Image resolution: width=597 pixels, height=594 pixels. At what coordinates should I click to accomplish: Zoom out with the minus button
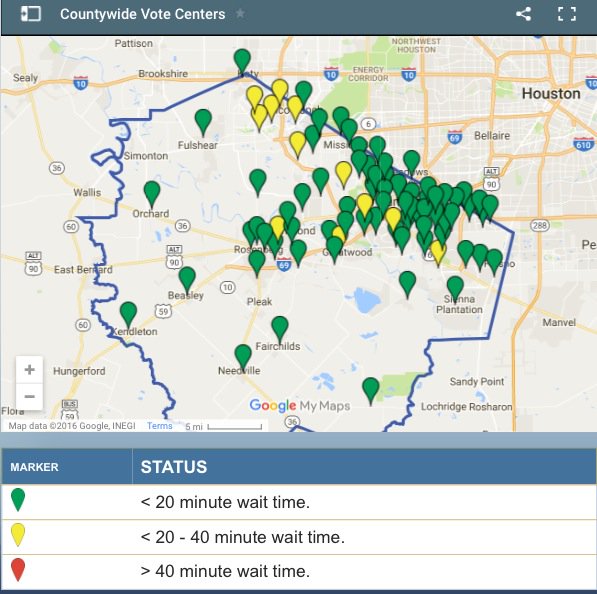click(29, 396)
